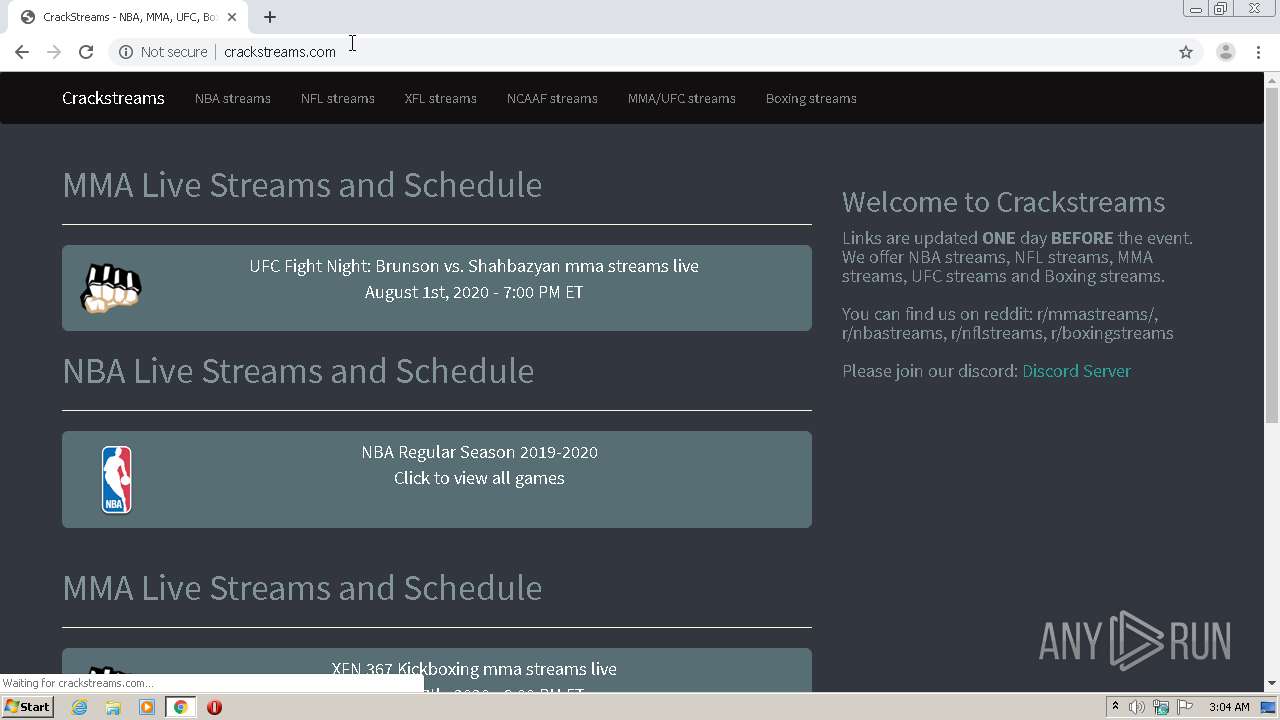Reload the crackstreams page
Image resolution: width=1280 pixels, height=720 pixels.
click(86, 52)
